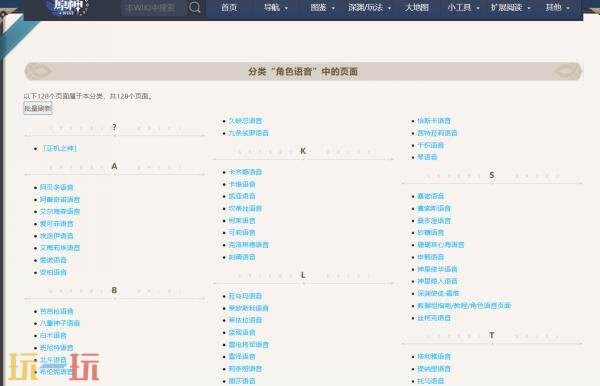This screenshot has width=600, height=386.
Task: Open the 茜特菈莉语音 page link
Action: [x=437, y=133]
